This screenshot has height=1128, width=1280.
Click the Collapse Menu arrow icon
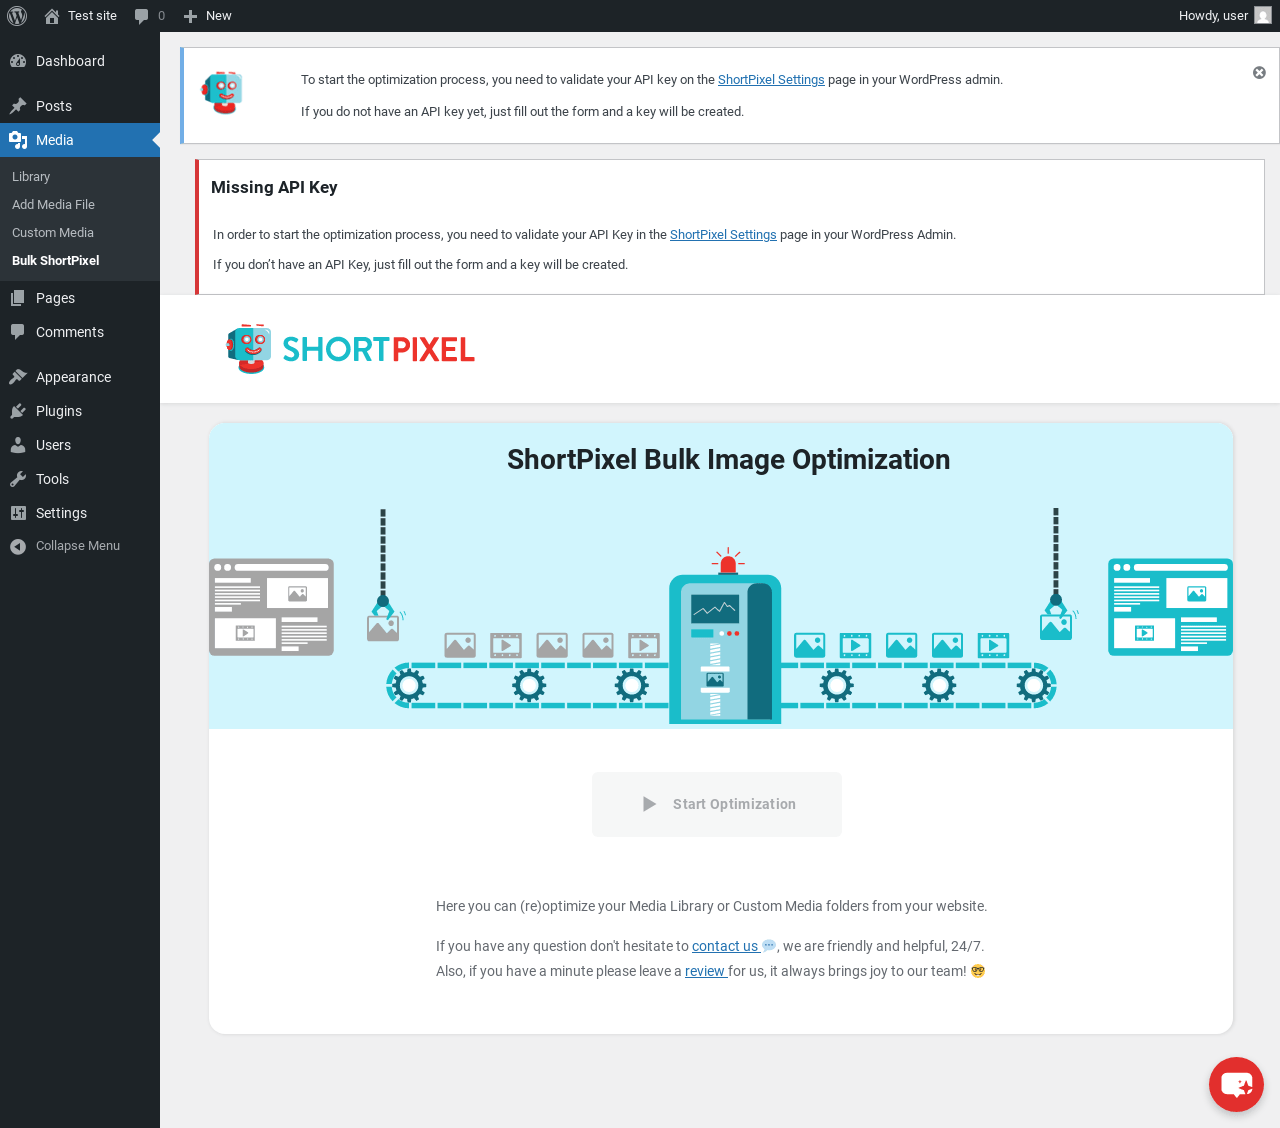coord(18,546)
